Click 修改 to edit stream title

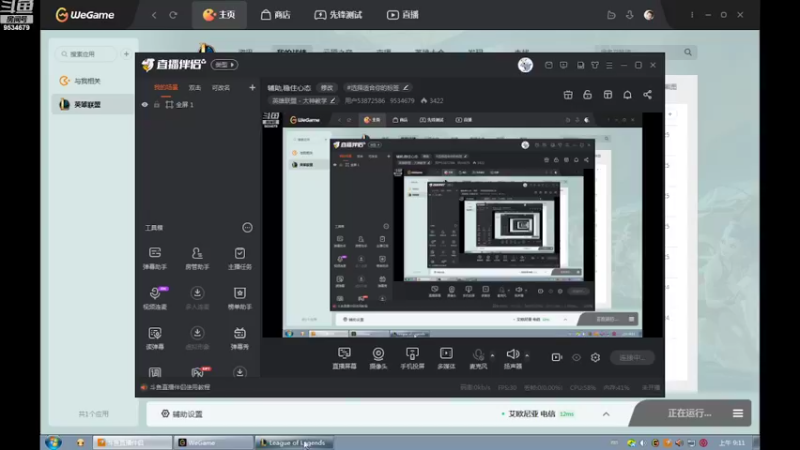[327, 88]
